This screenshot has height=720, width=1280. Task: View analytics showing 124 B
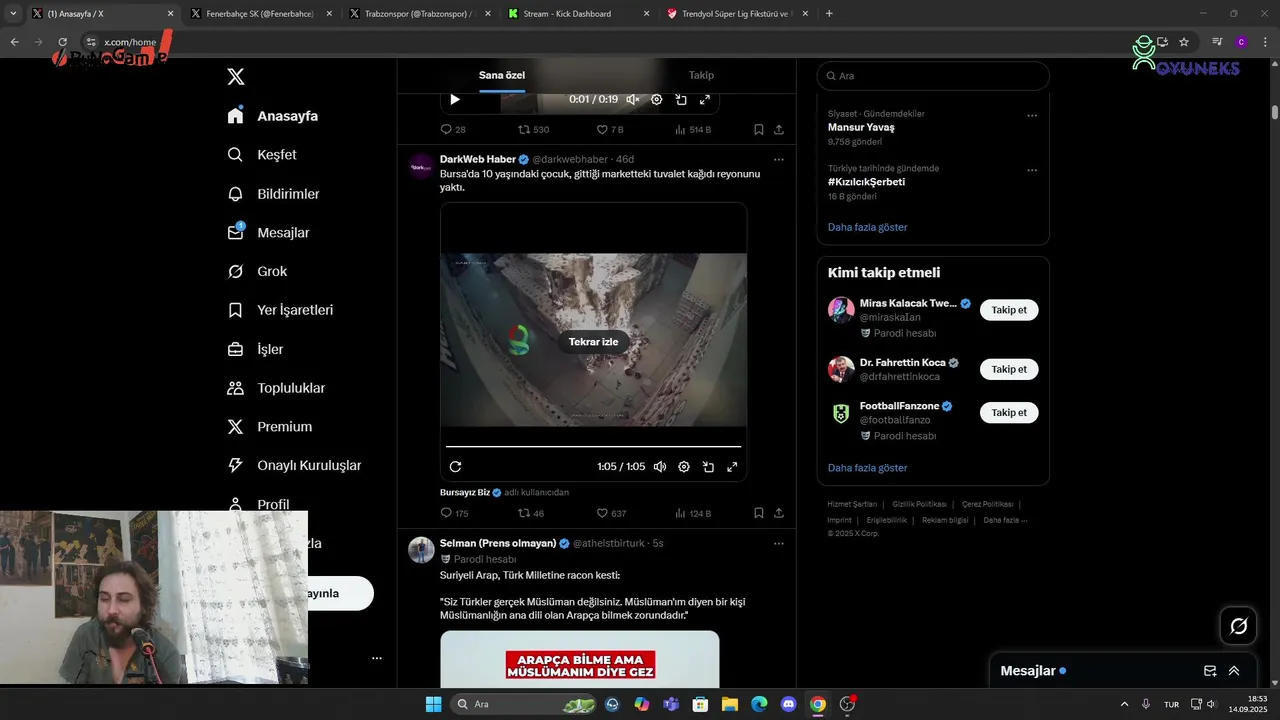point(693,513)
